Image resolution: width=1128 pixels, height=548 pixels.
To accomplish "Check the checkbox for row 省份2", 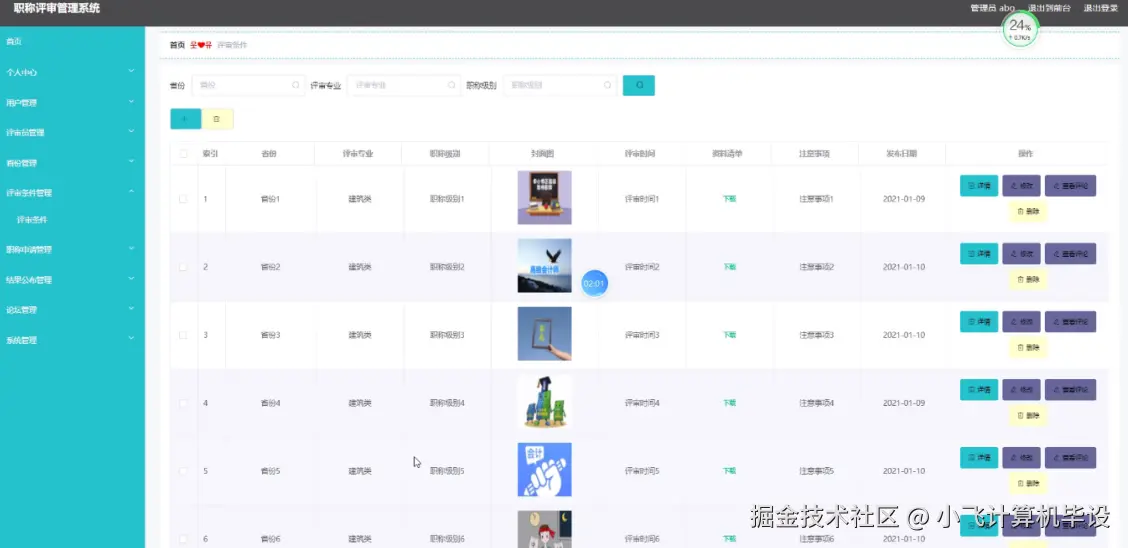I will click(x=183, y=267).
